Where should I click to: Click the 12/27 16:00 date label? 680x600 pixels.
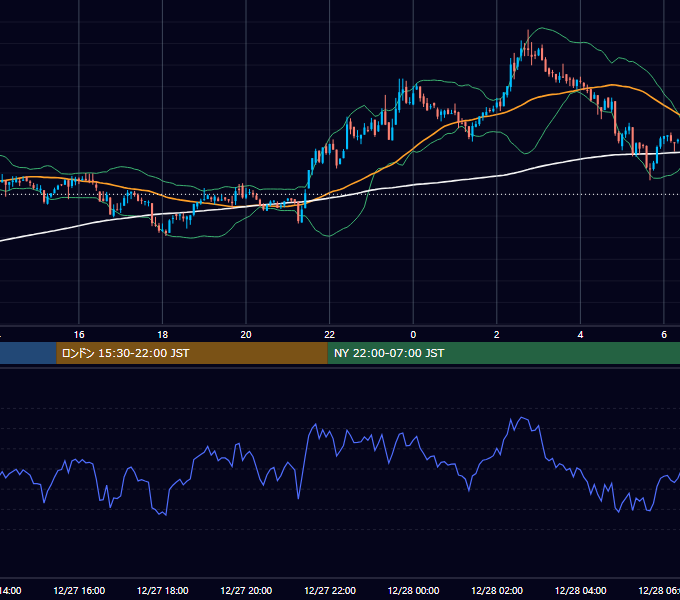click(79, 590)
